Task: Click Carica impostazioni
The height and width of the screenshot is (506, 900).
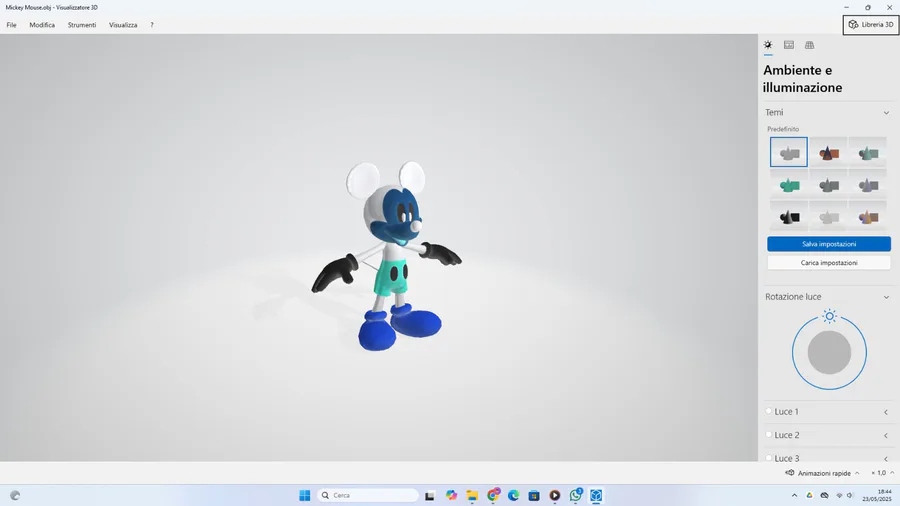Action: click(829, 263)
